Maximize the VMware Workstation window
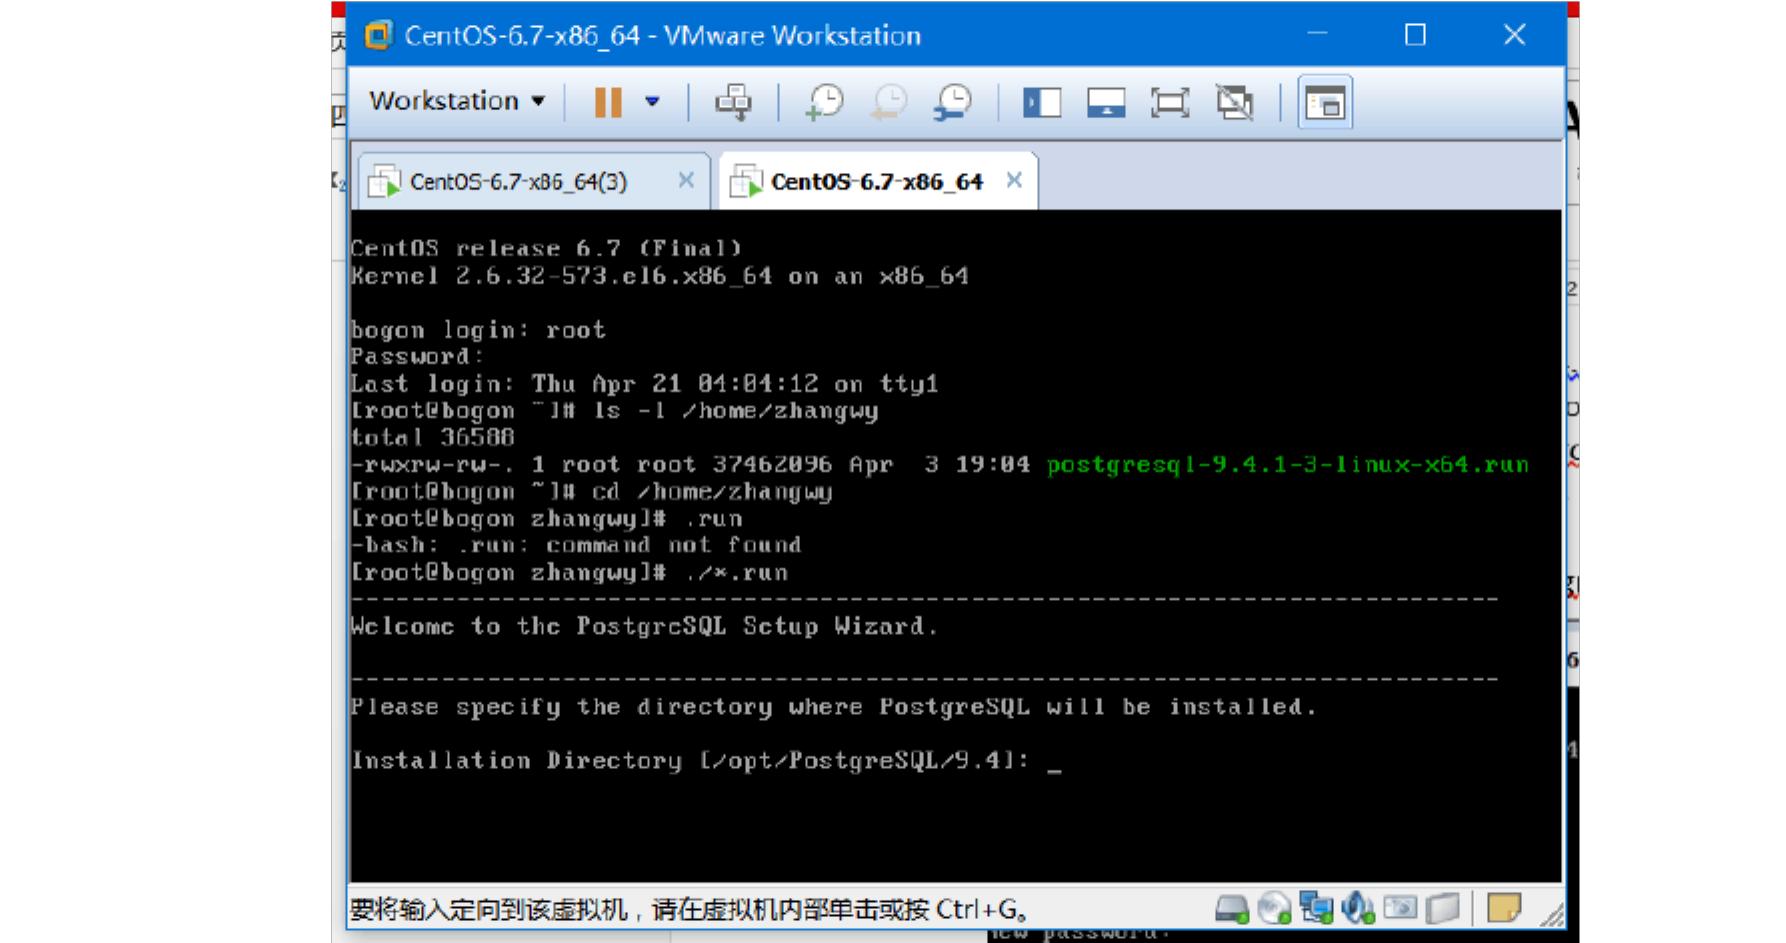Image resolution: width=1786 pixels, height=943 pixels. [x=1415, y=35]
